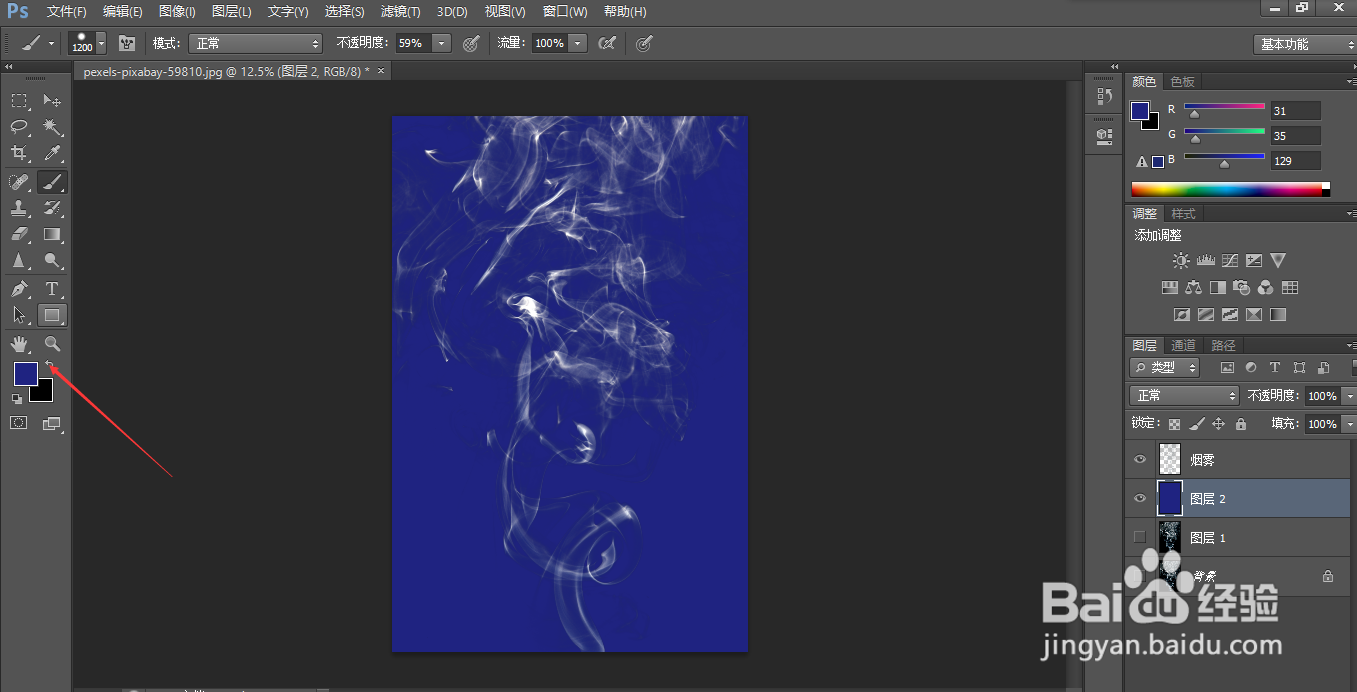The width and height of the screenshot is (1357, 692).
Task: Lock all layer attributes
Action: tap(1241, 424)
